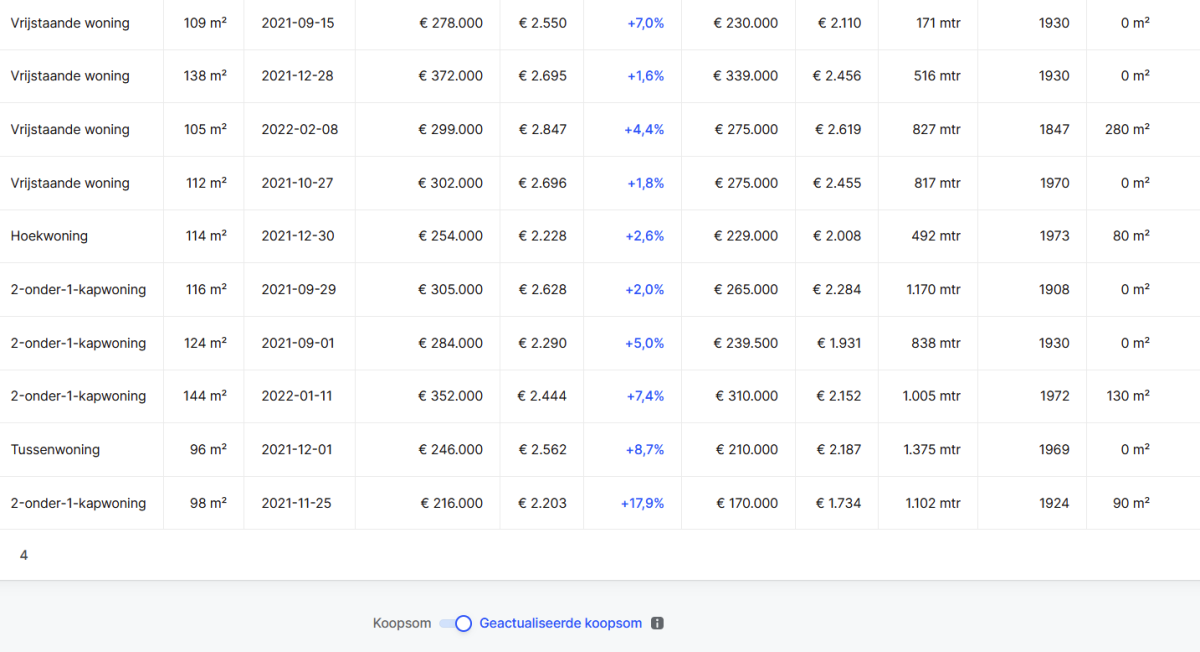Click the +17,9% price change value
The height and width of the screenshot is (652, 1200).
pyautogui.click(x=642, y=503)
